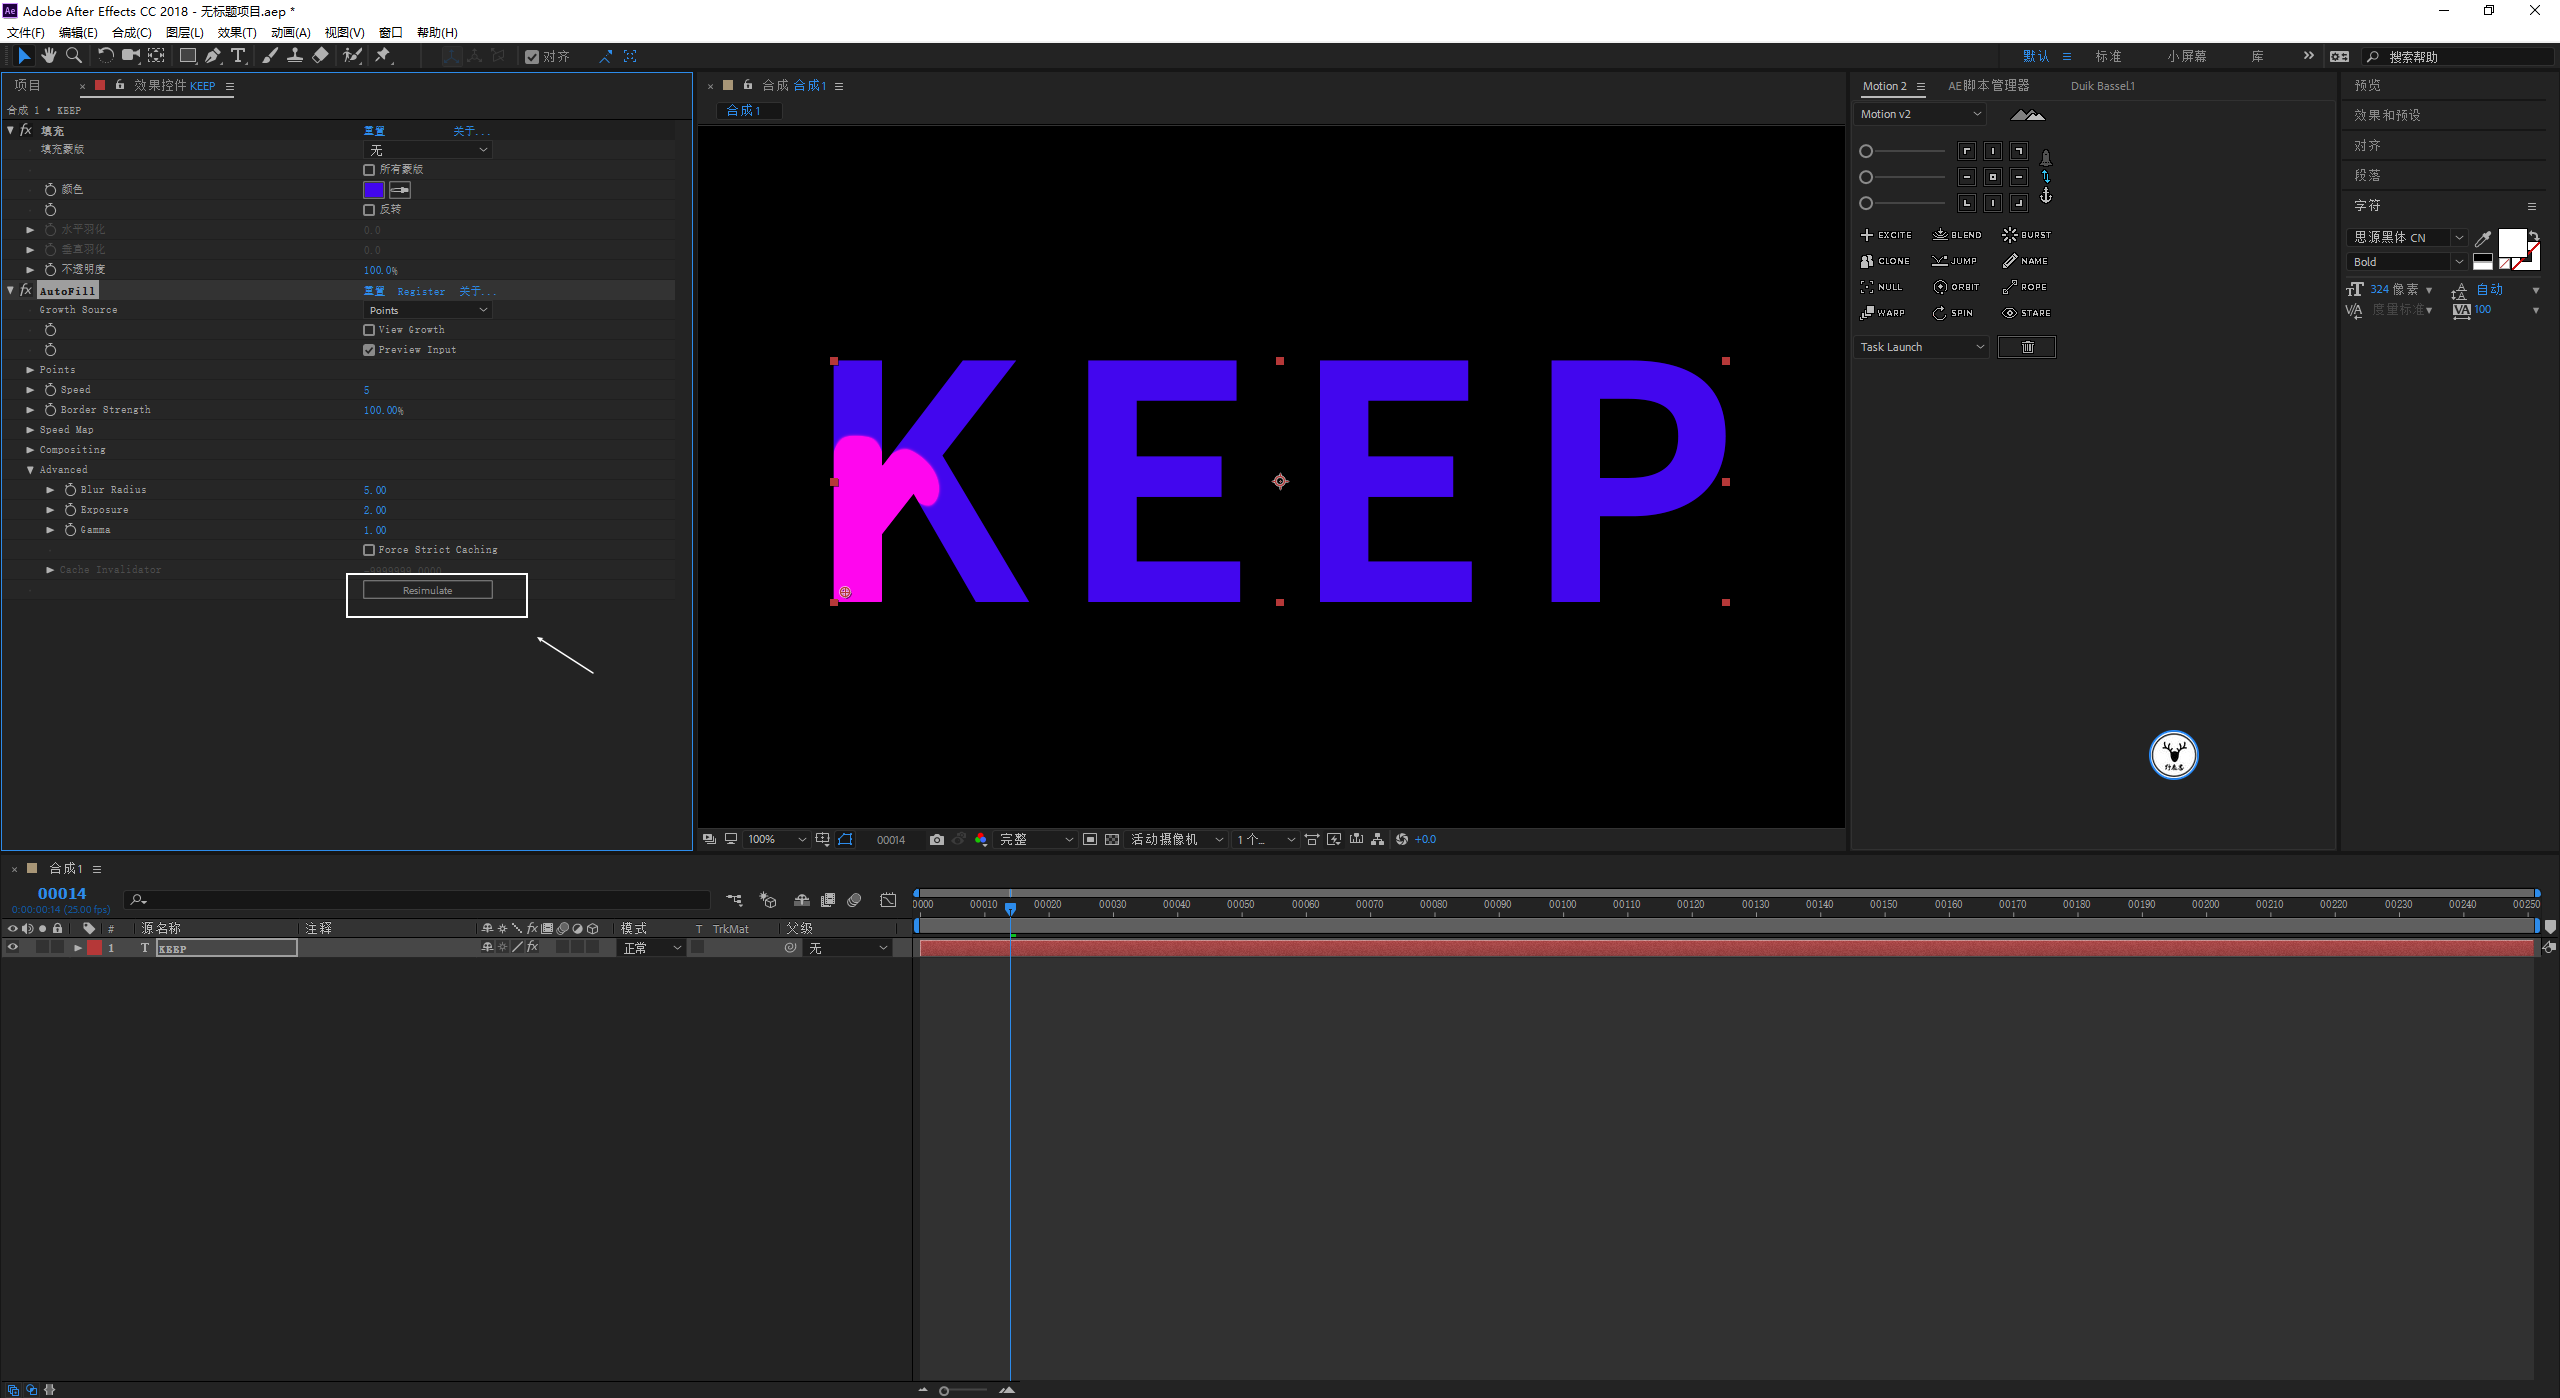Select the Rectangle shape tool
Screen dimensions: 2560x1398
coord(188,56)
